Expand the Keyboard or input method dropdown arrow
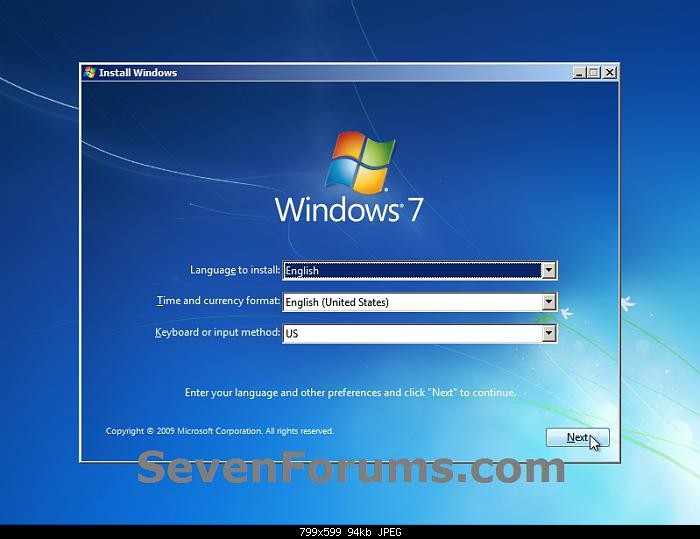 pos(548,334)
